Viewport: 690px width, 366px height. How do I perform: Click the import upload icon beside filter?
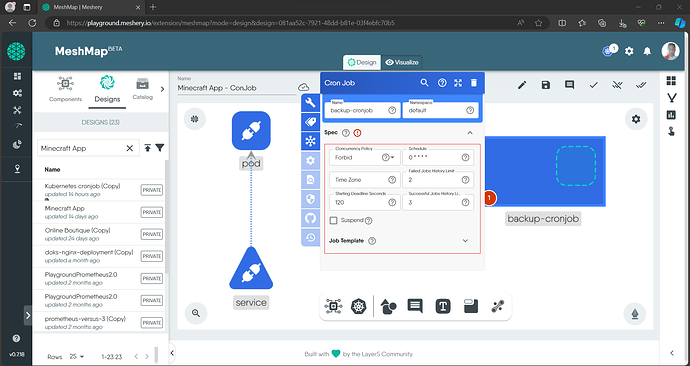148,148
